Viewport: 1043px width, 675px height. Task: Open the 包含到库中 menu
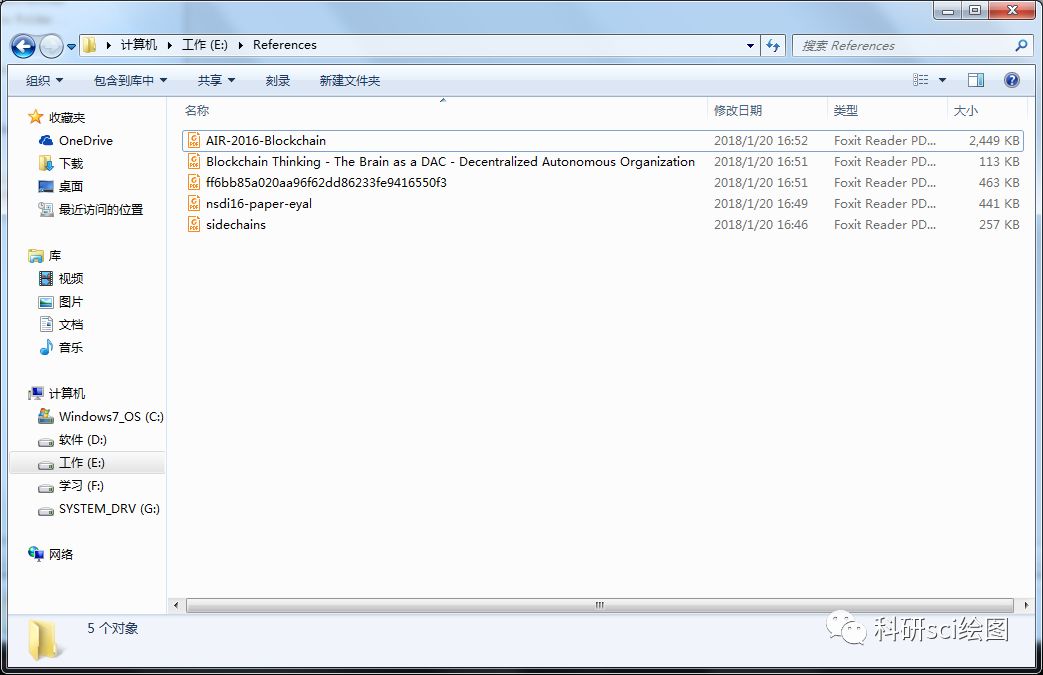(130, 80)
